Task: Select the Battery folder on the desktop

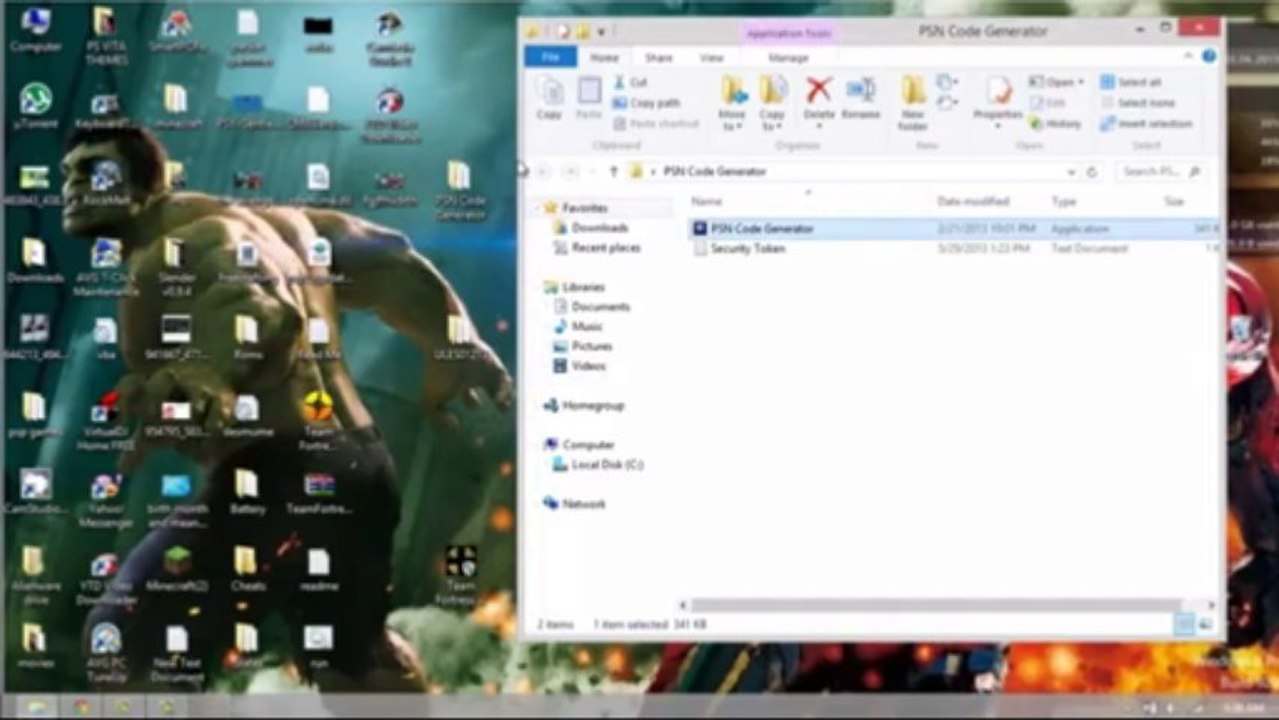Action: [x=246, y=491]
